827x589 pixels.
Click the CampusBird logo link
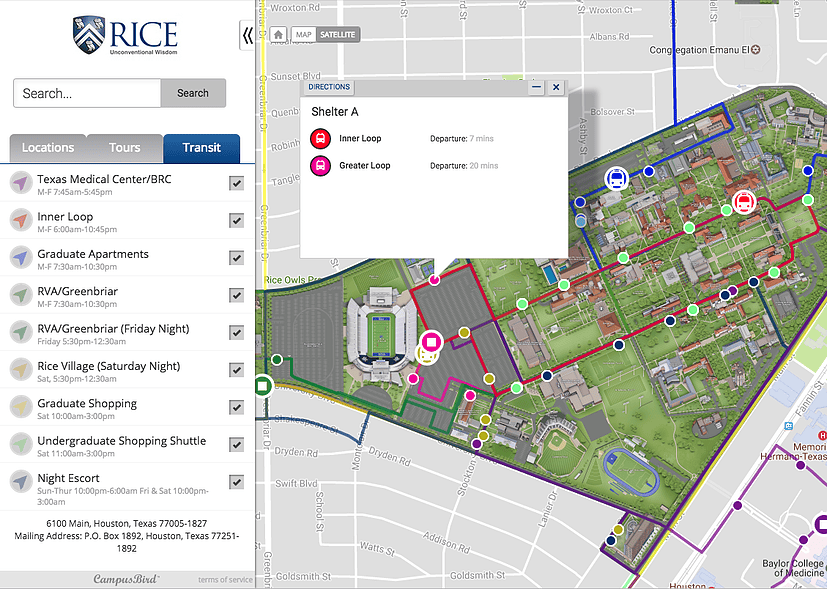pyautogui.click(x=127, y=579)
